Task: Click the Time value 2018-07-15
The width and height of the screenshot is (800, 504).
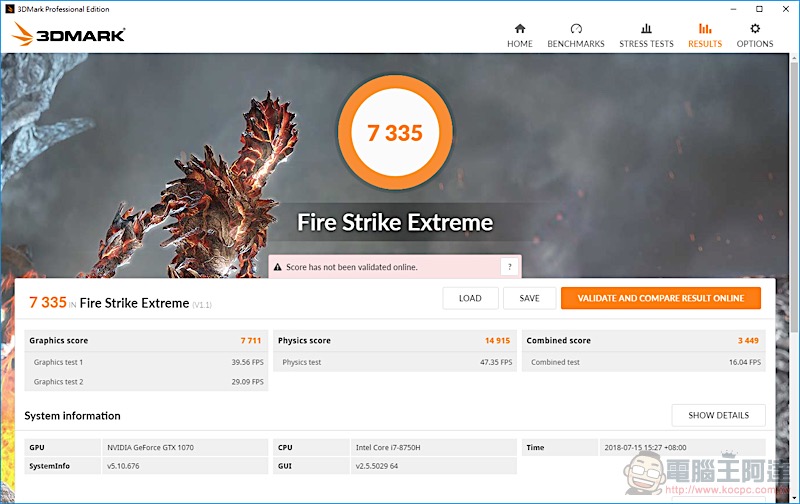Action: tap(645, 447)
